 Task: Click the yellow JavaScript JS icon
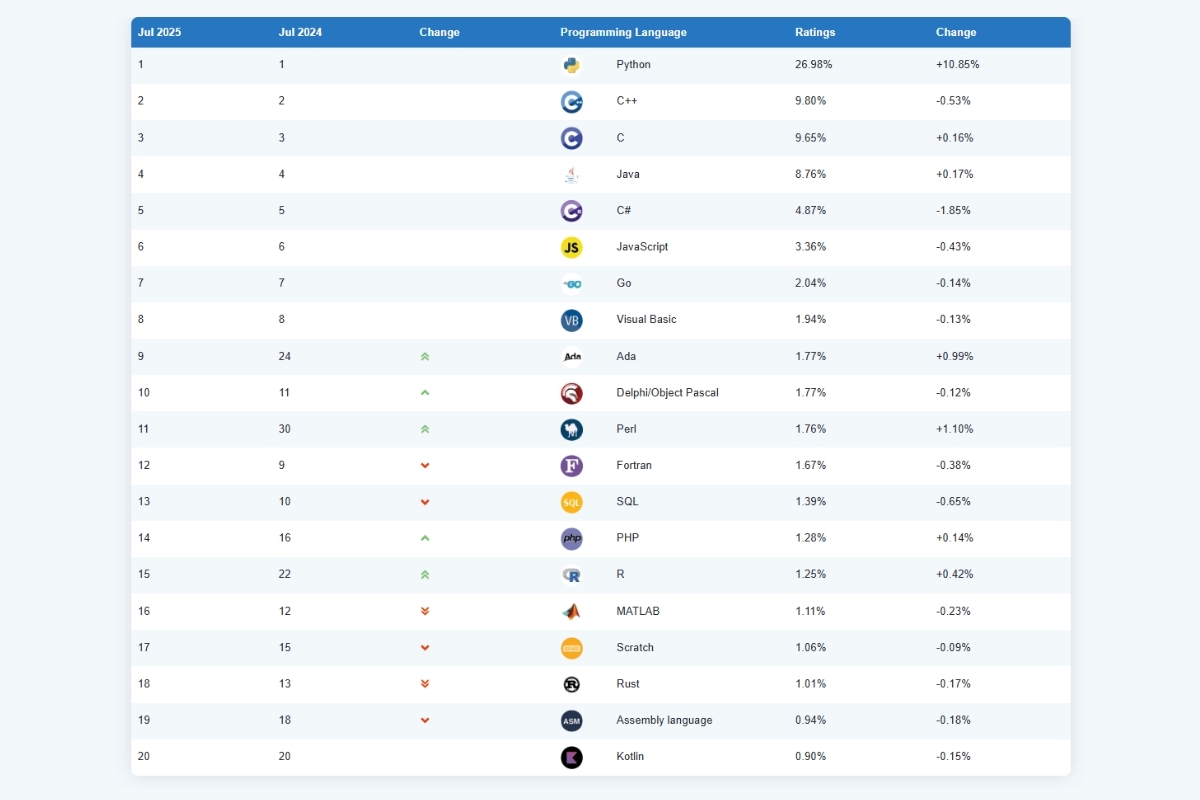pyautogui.click(x=571, y=247)
